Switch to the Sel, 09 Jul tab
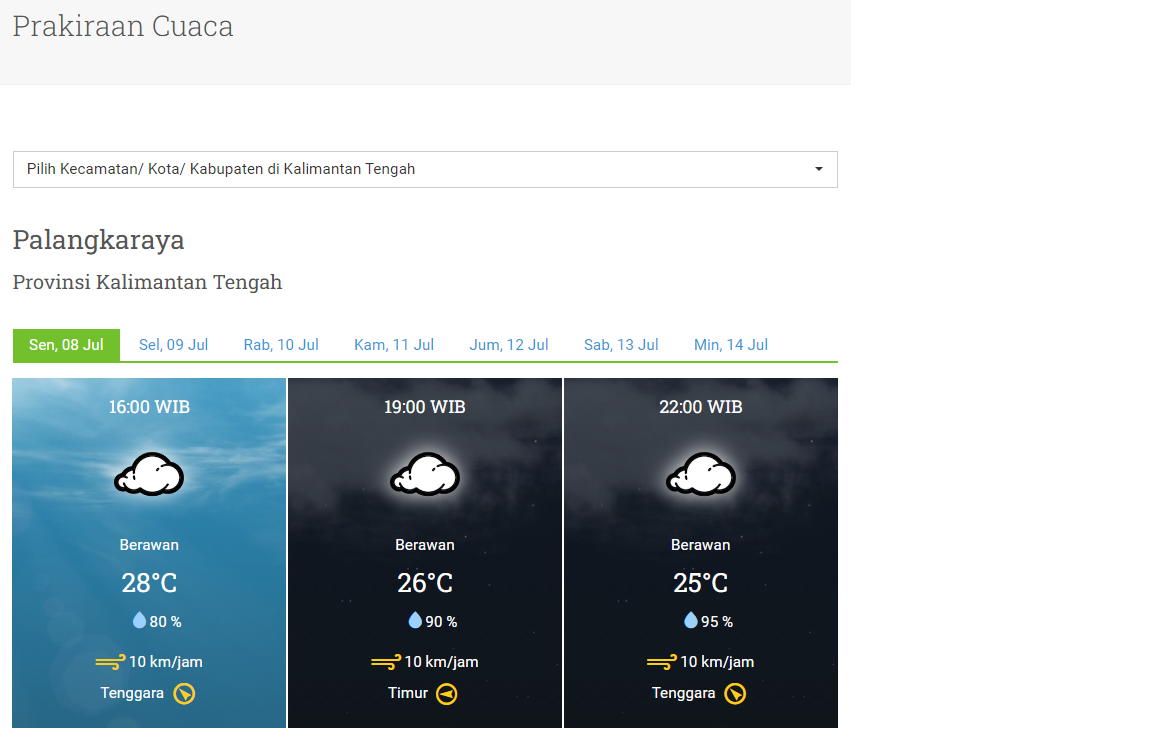1152x737 pixels. 173,345
